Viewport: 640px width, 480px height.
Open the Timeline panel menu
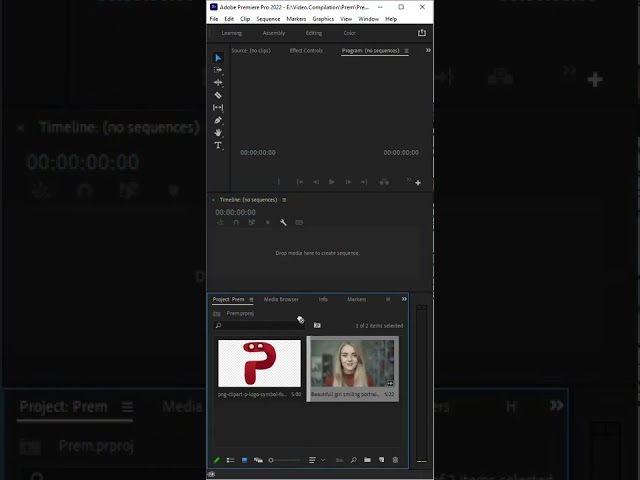284,200
